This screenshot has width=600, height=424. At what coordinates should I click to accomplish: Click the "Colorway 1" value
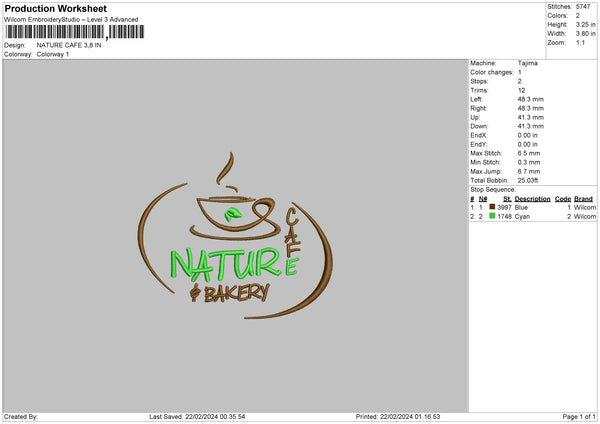tap(53, 54)
